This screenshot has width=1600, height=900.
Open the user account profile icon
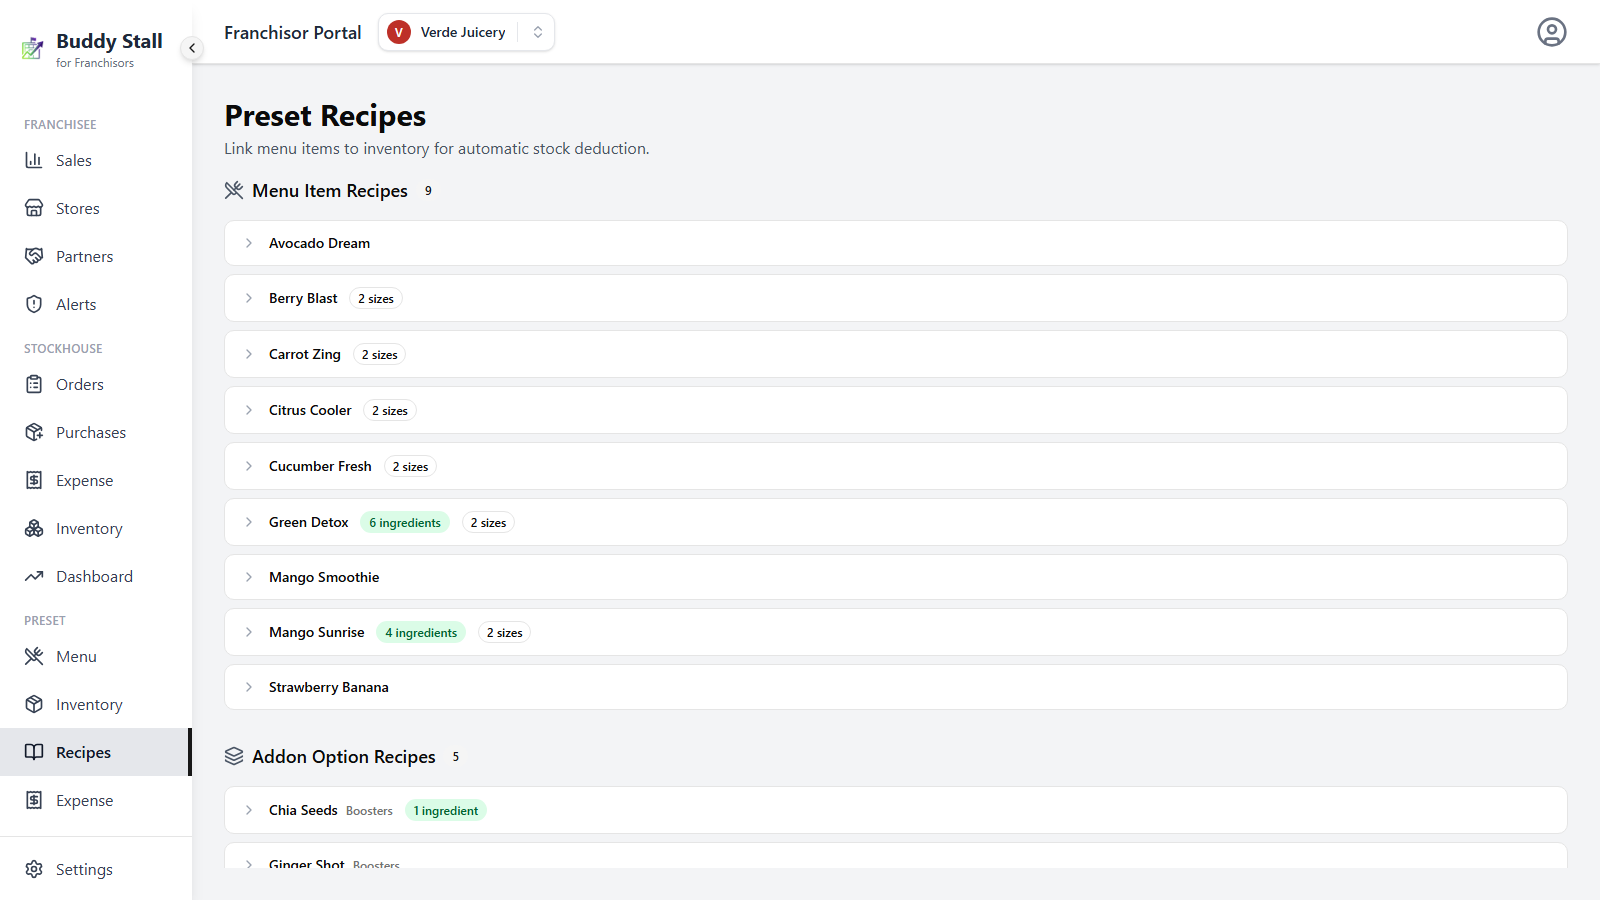(x=1551, y=32)
